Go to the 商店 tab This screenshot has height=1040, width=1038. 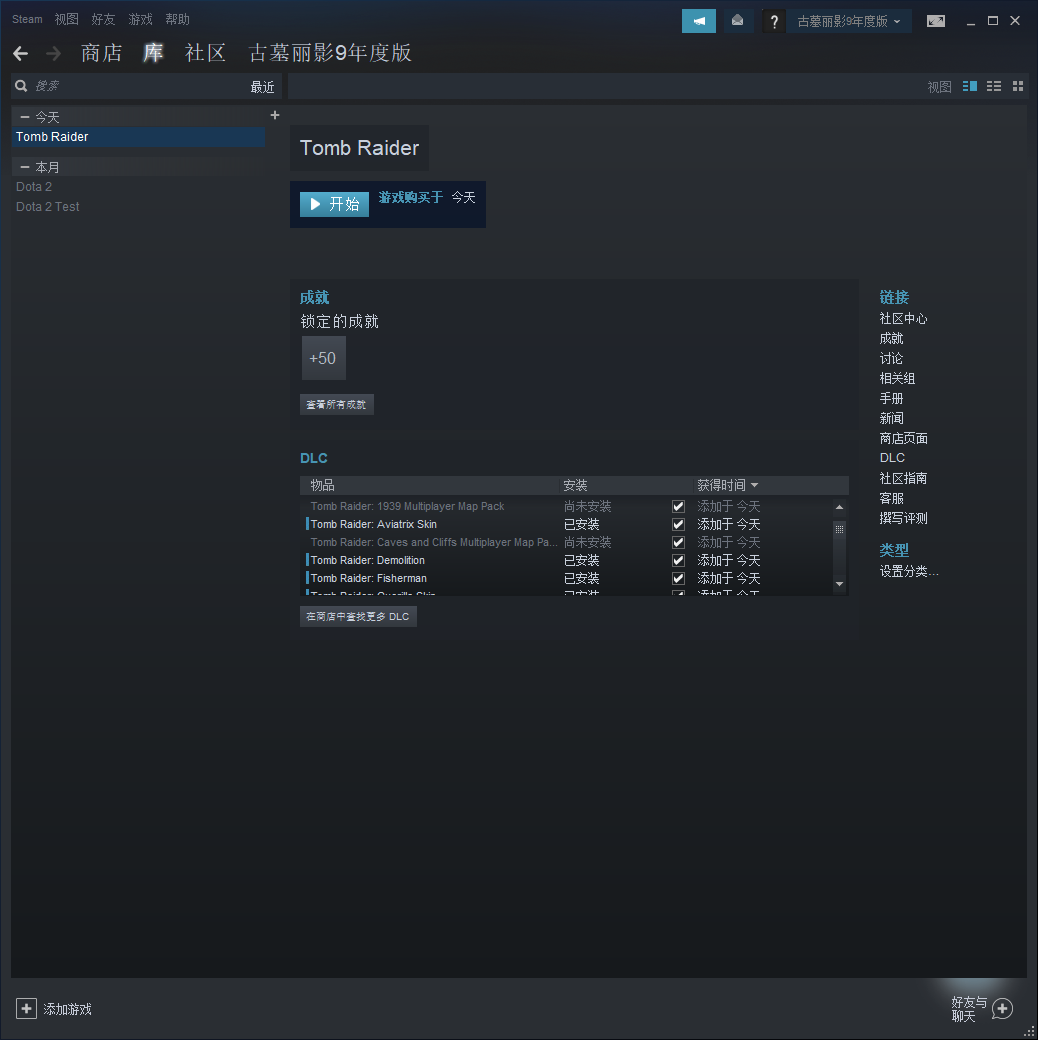(x=101, y=53)
